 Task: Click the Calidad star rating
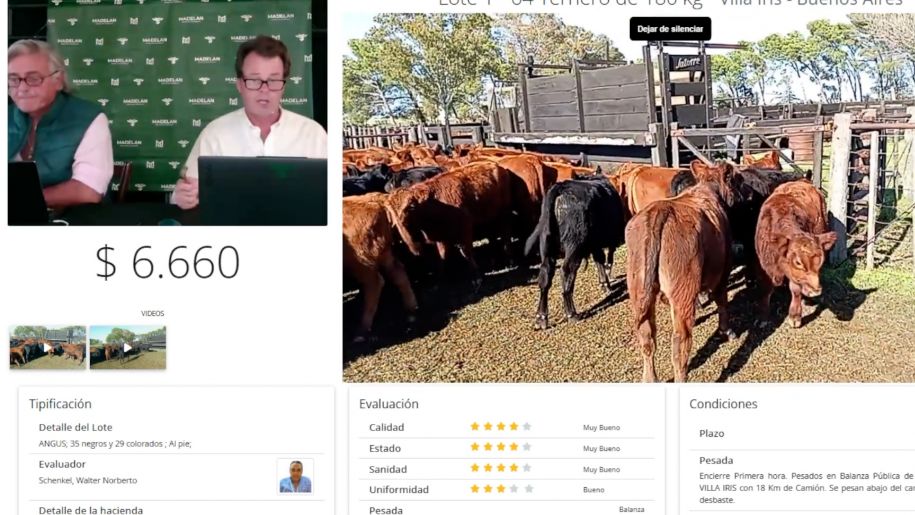pyautogui.click(x=501, y=427)
